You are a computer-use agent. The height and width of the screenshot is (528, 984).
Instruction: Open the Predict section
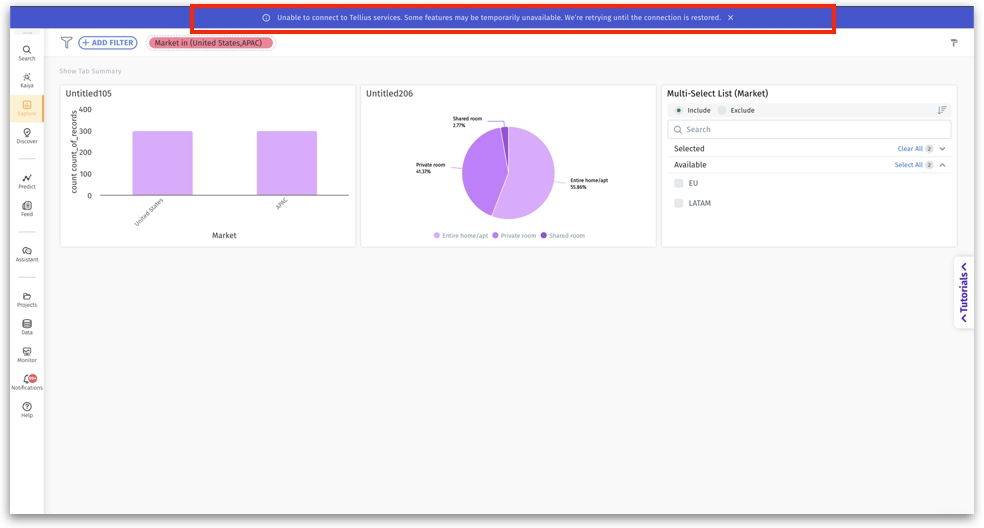pos(27,181)
